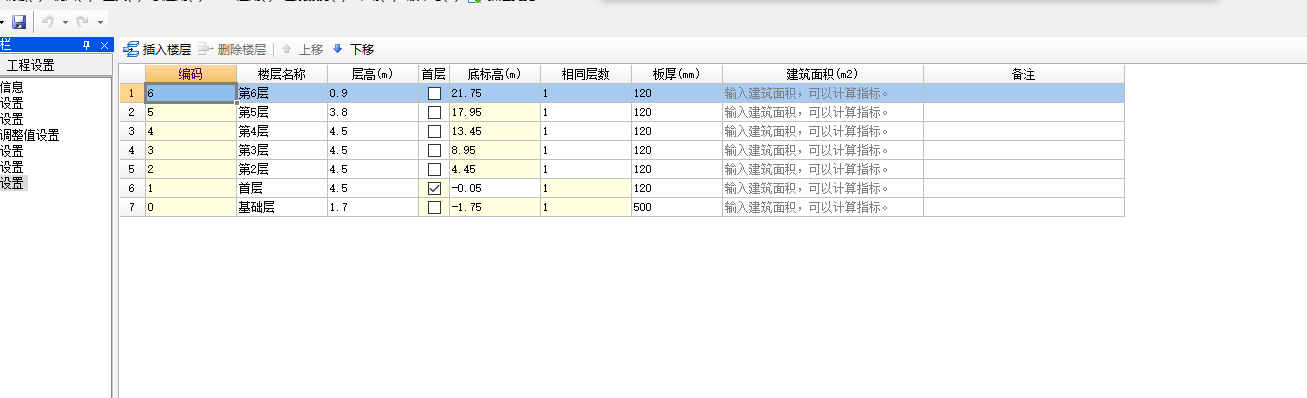Image resolution: width=1307 pixels, height=398 pixels.
Task: Click the 底标高 cell showing 17.95
Action: pyautogui.click(x=495, y=112)
